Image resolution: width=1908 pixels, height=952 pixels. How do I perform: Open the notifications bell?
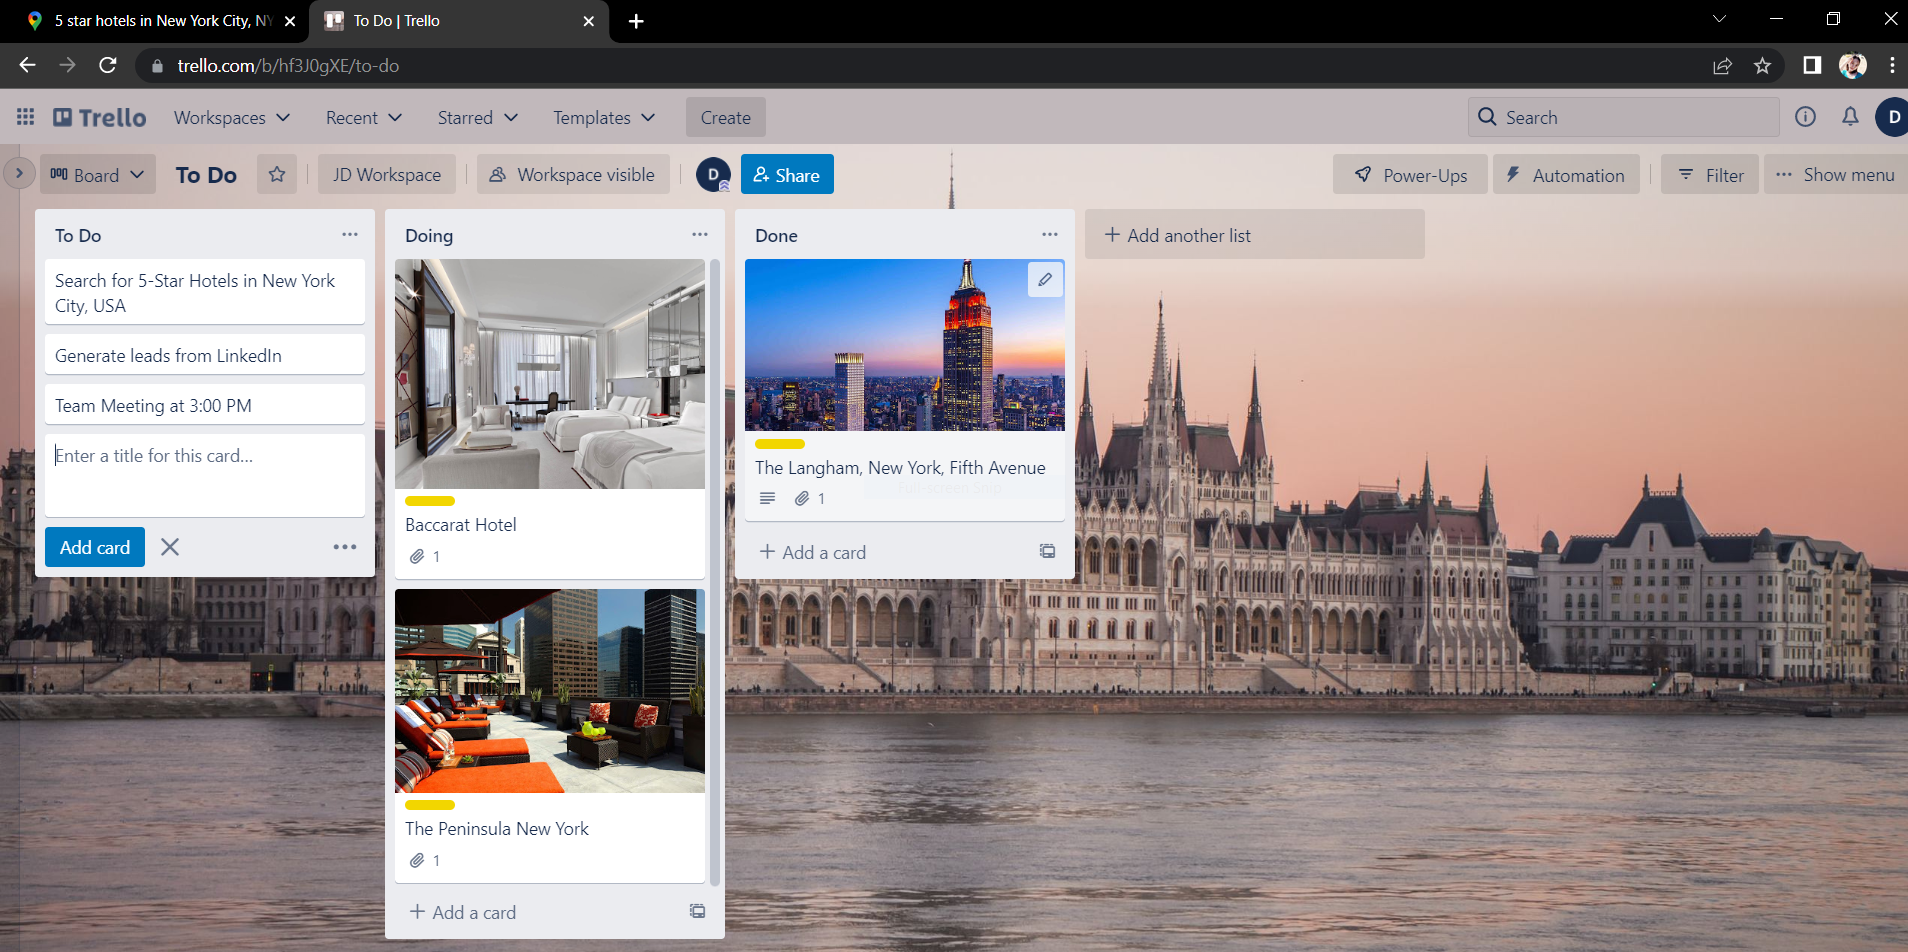1850,117
